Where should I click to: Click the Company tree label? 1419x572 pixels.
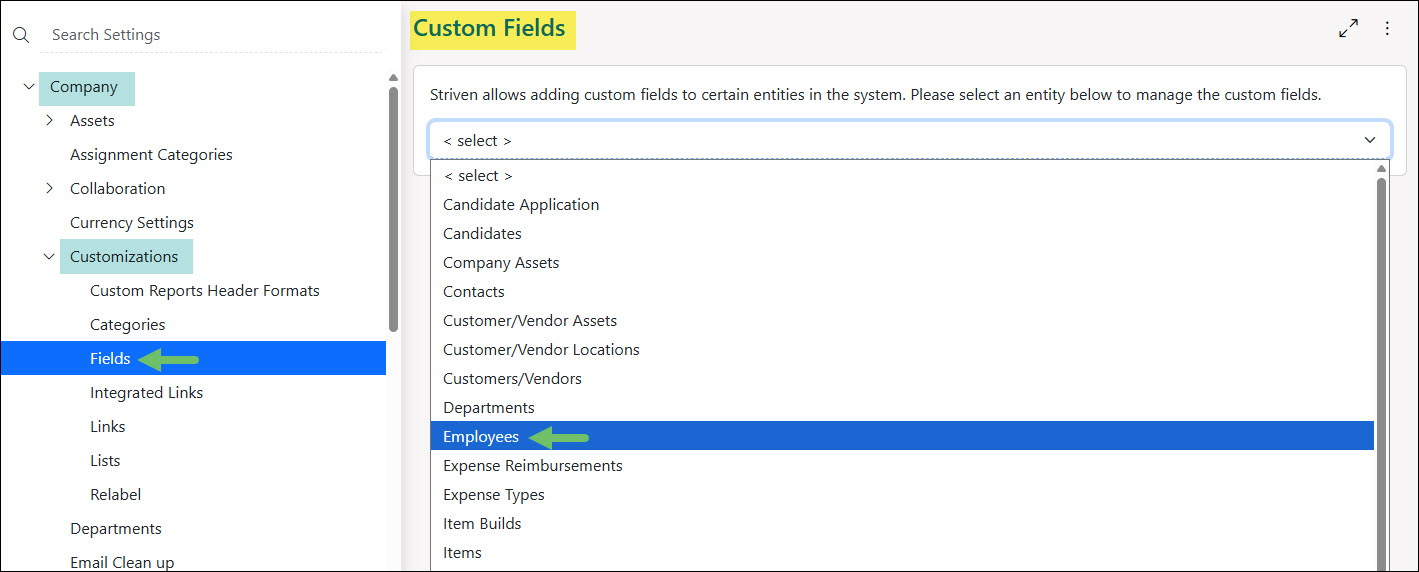coord(84,87)
